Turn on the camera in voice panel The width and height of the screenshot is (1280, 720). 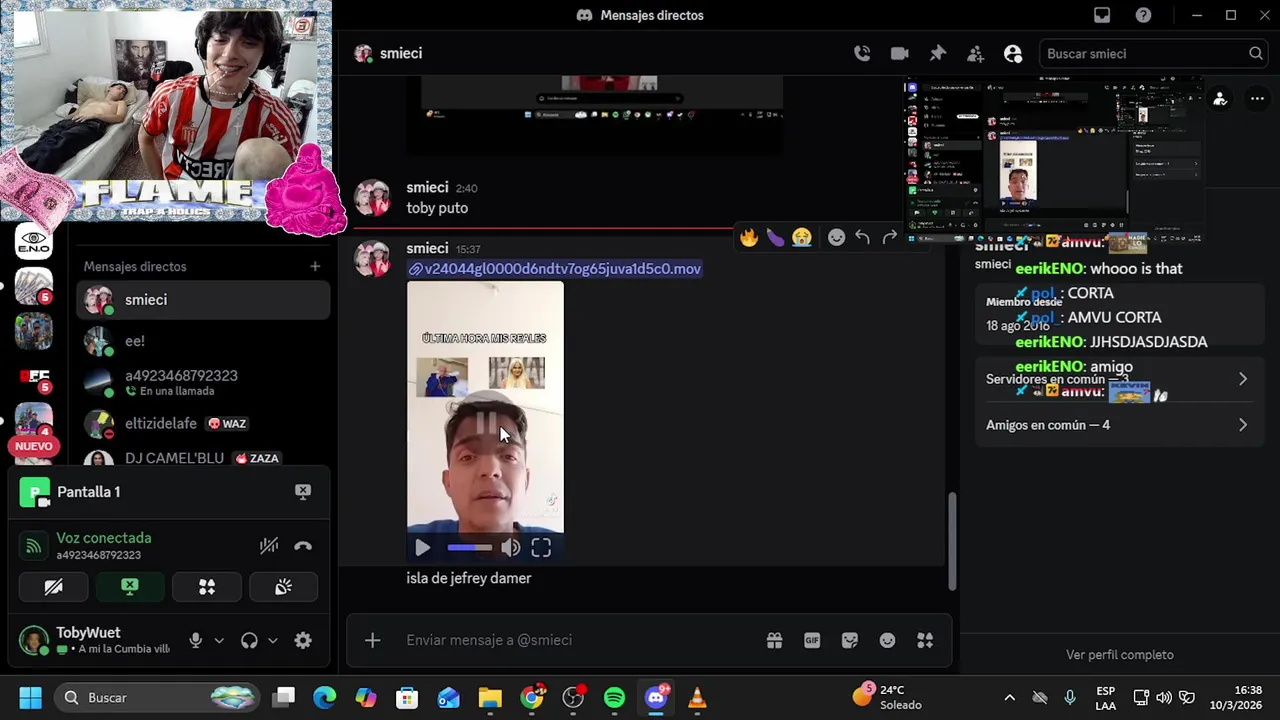click(x=54, y=587)
